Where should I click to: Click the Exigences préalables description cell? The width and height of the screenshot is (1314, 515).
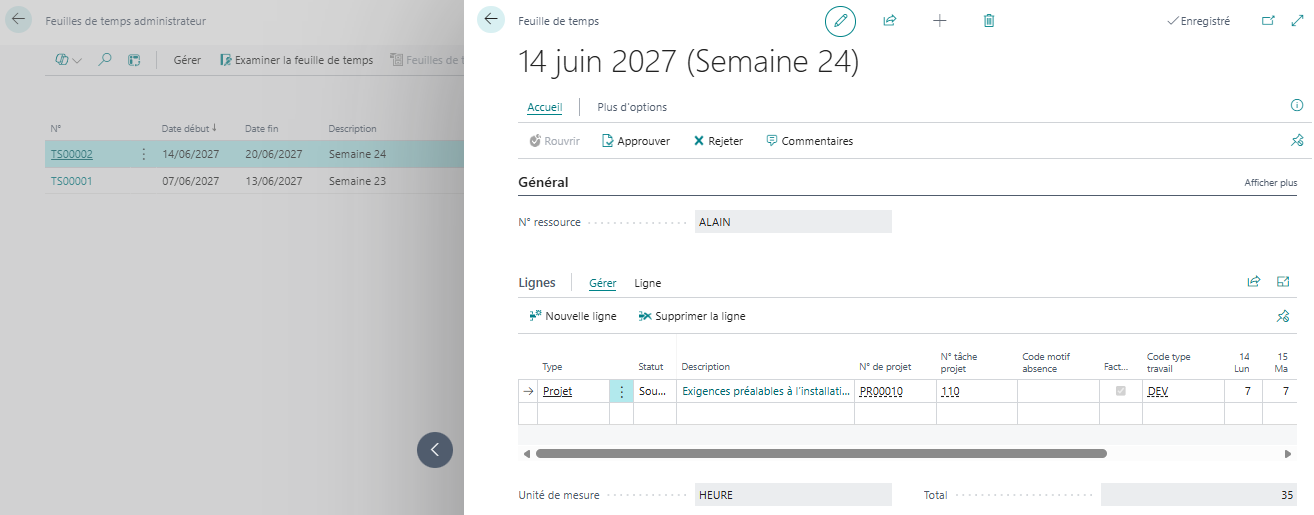coord(766,391)
